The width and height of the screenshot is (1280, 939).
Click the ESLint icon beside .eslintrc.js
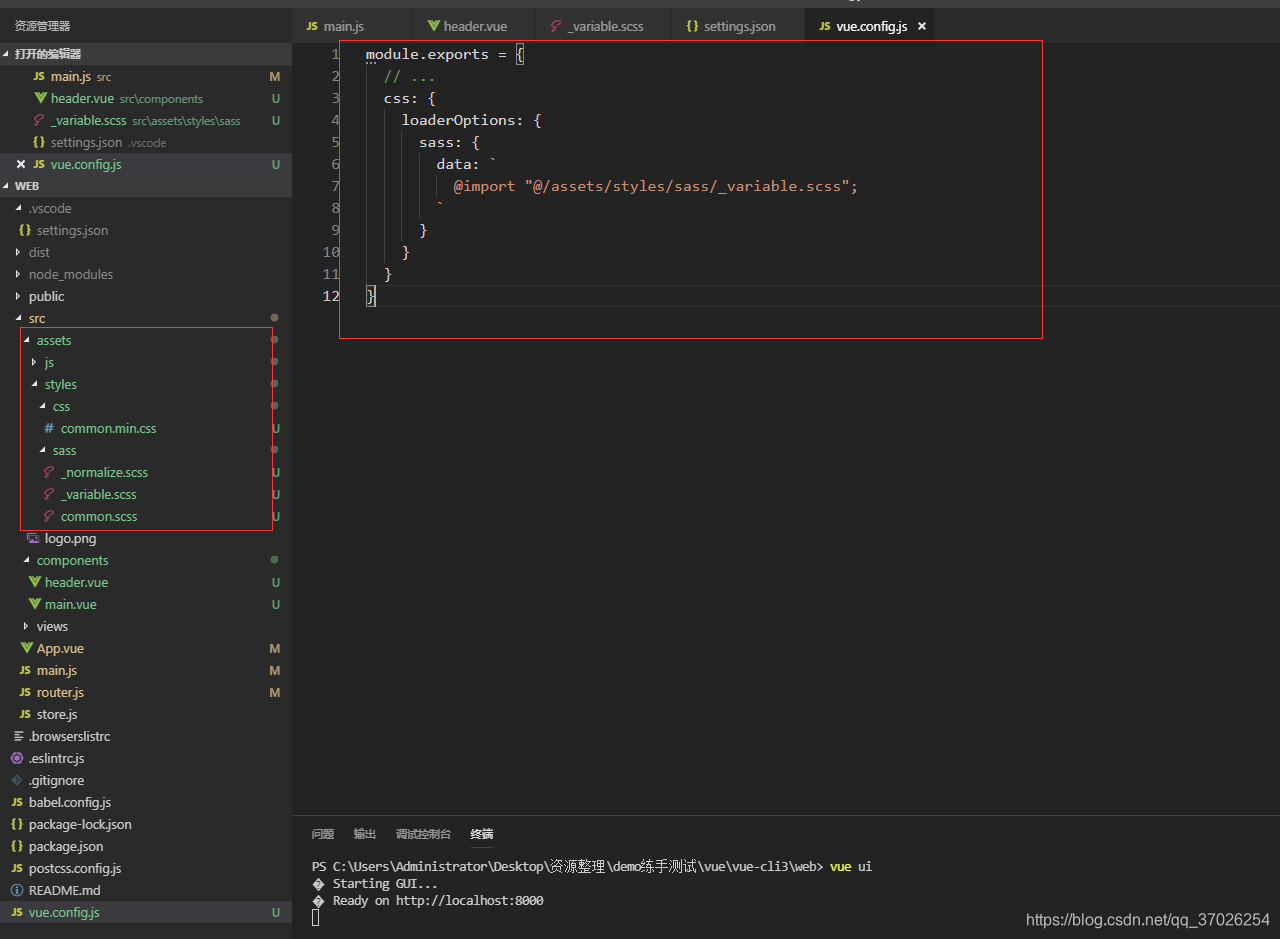17,758
